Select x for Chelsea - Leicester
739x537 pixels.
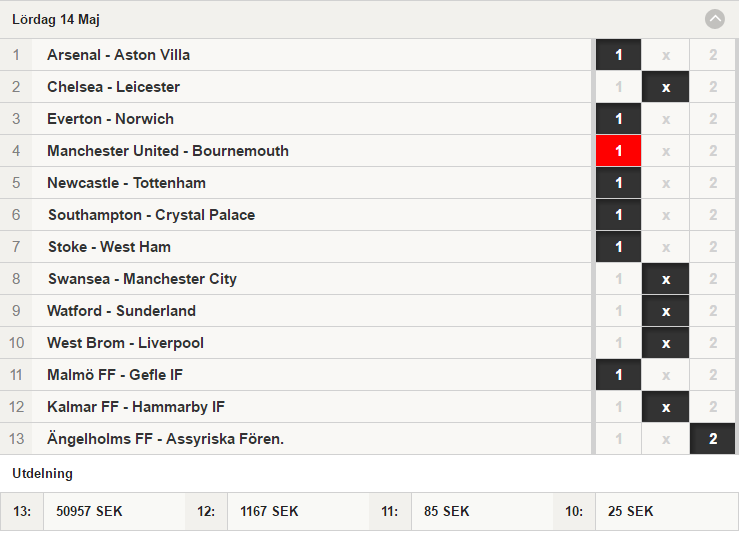click(665, 87)
